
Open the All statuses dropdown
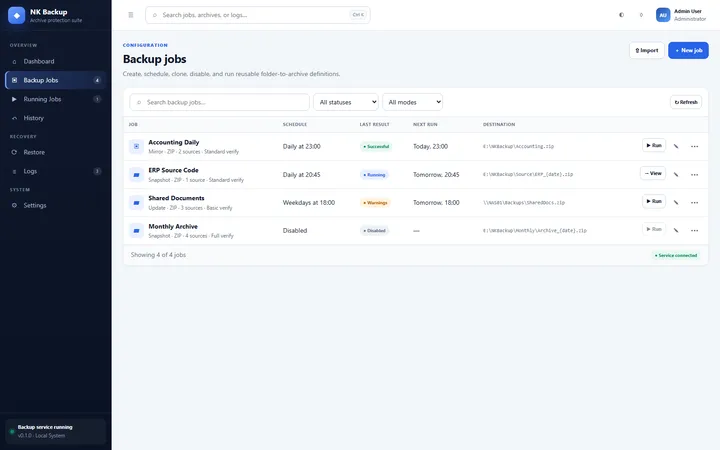346,102
